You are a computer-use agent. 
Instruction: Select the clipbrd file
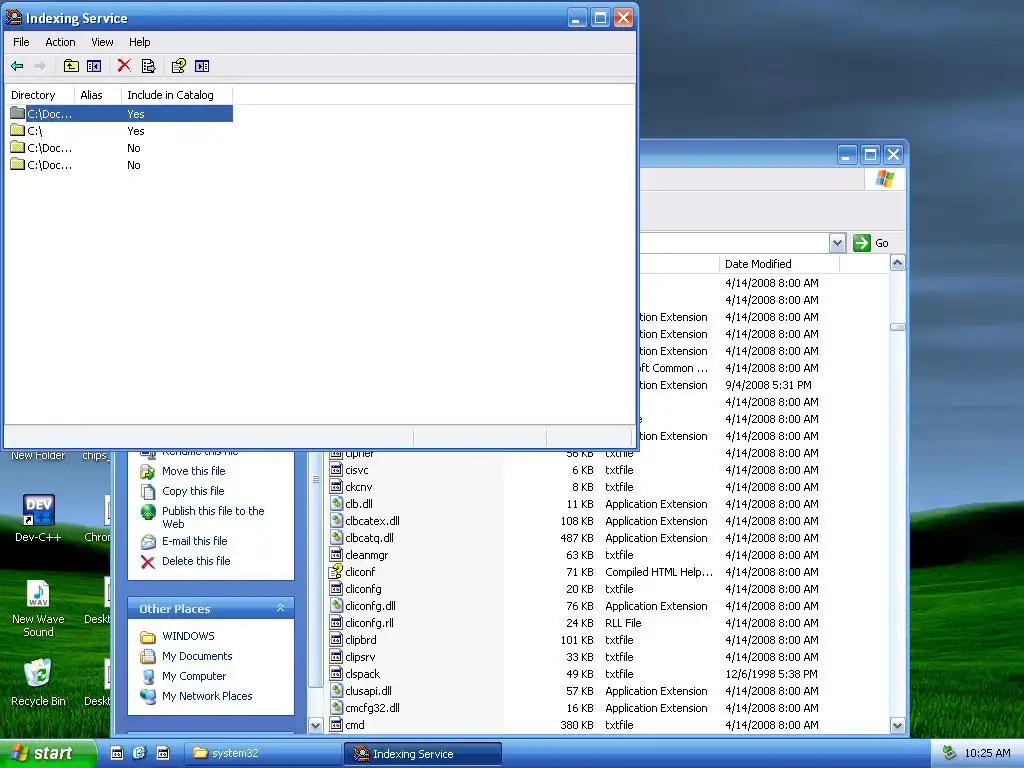pos(360,640)
